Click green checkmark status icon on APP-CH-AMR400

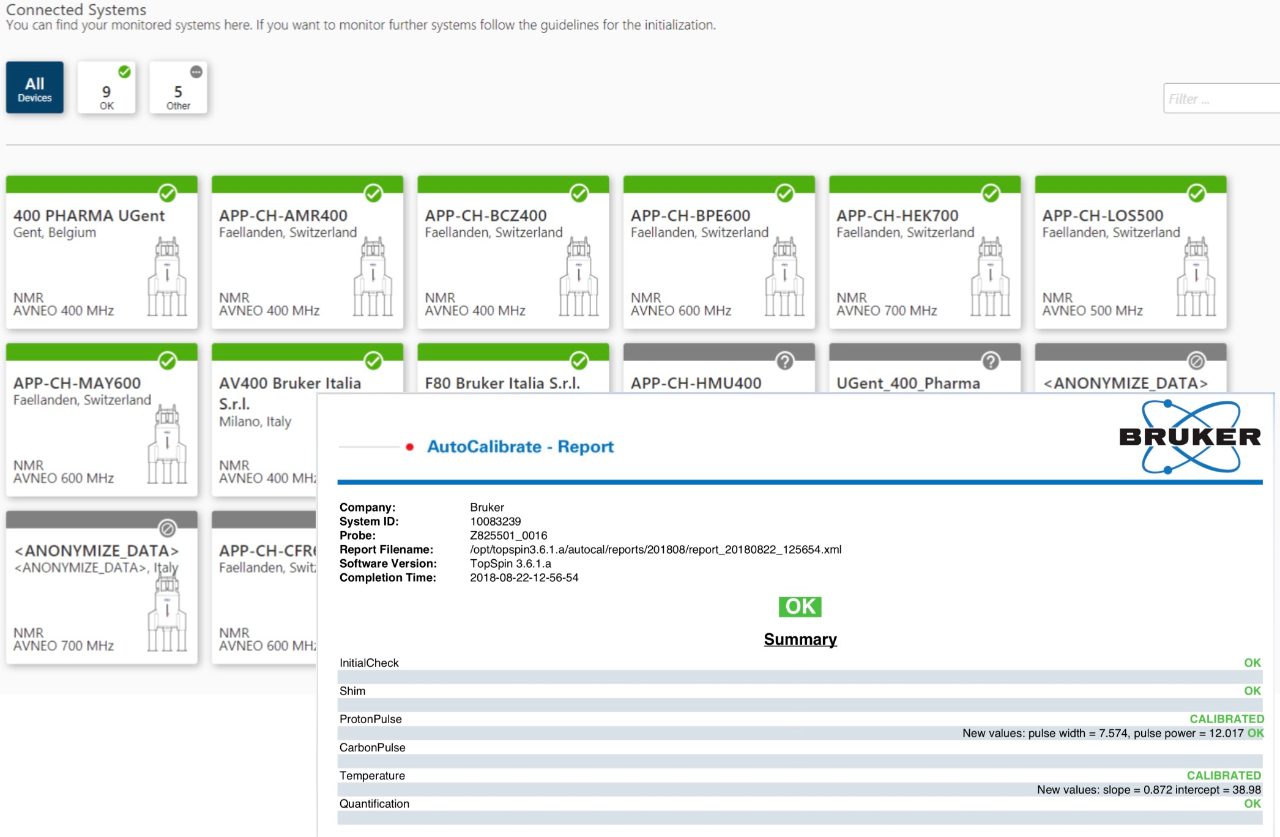pos(373,193)
